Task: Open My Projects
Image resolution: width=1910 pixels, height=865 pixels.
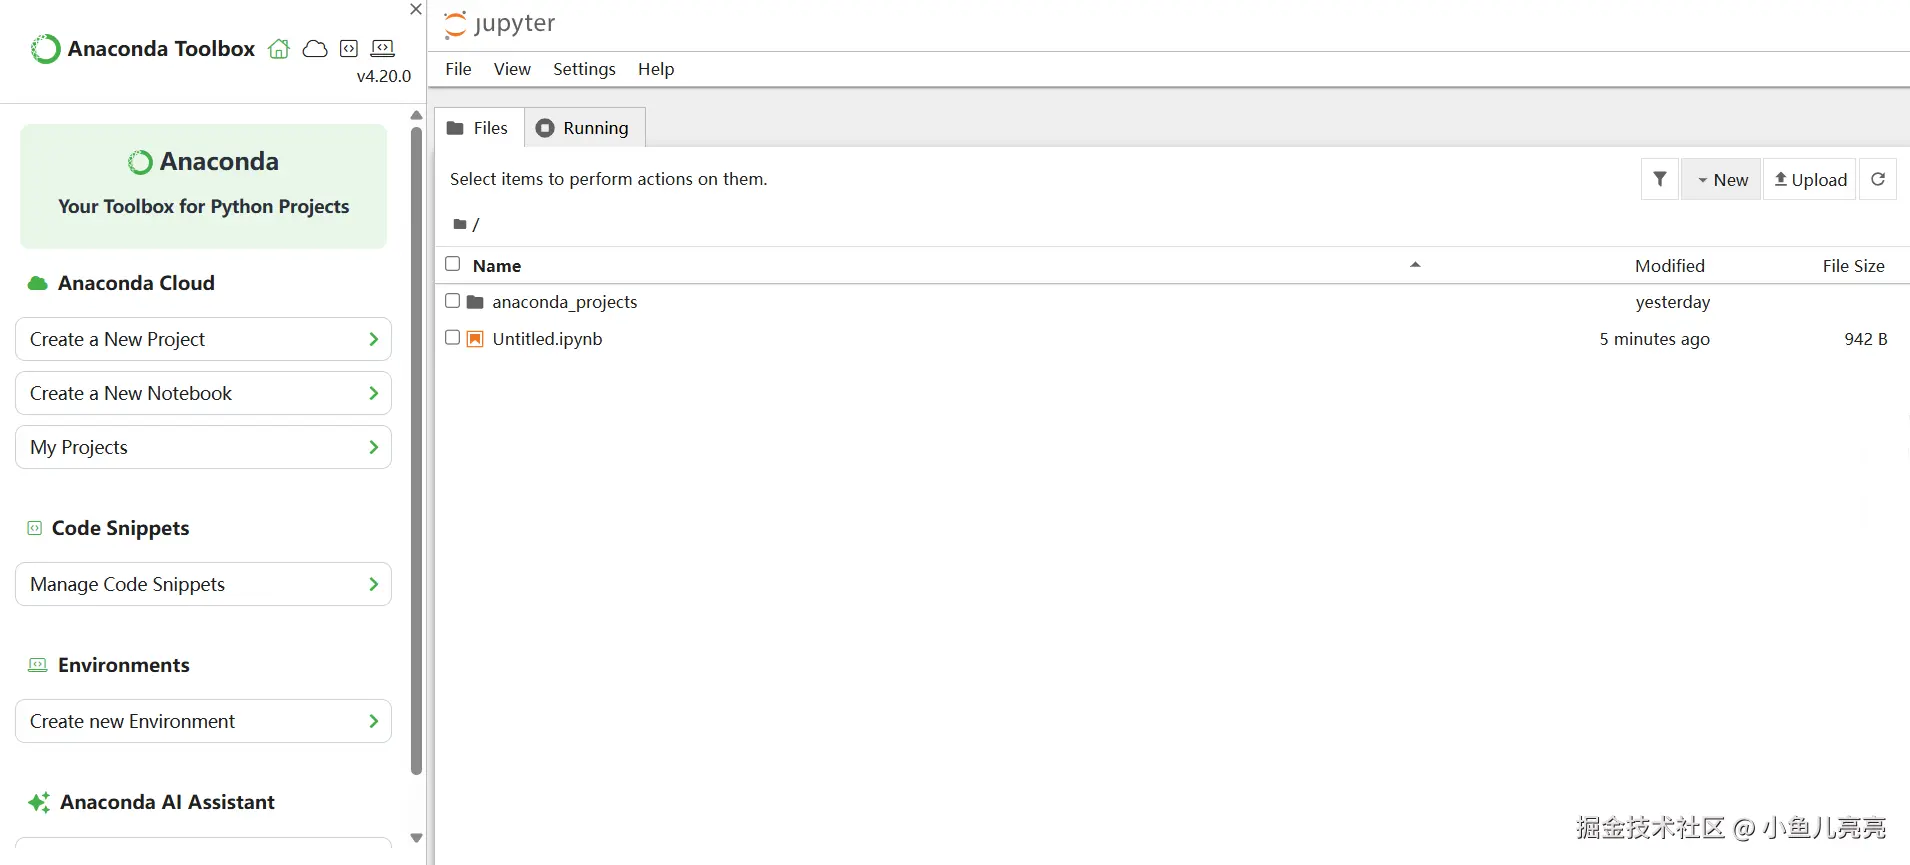Action: 203,447
